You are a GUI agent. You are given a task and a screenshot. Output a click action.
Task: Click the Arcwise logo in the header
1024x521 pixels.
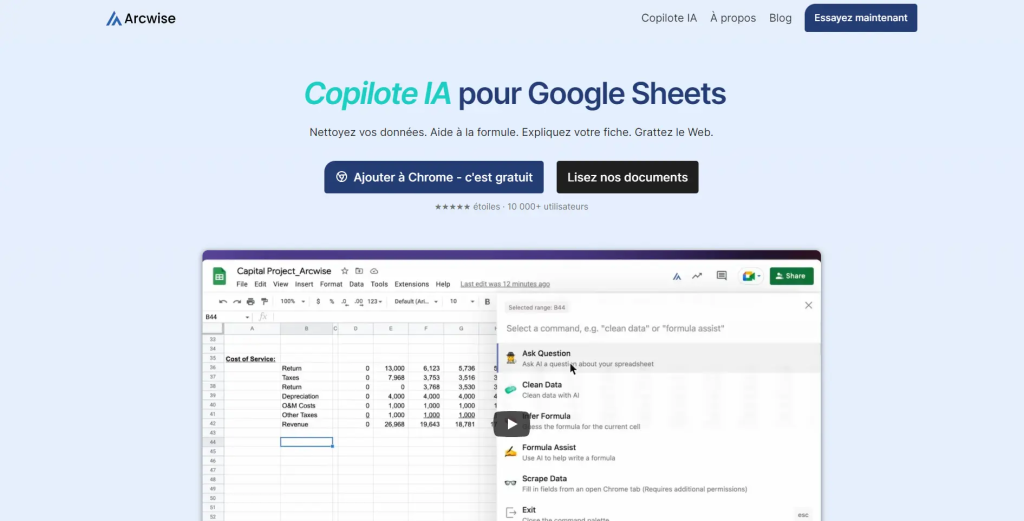coord(140,18)
